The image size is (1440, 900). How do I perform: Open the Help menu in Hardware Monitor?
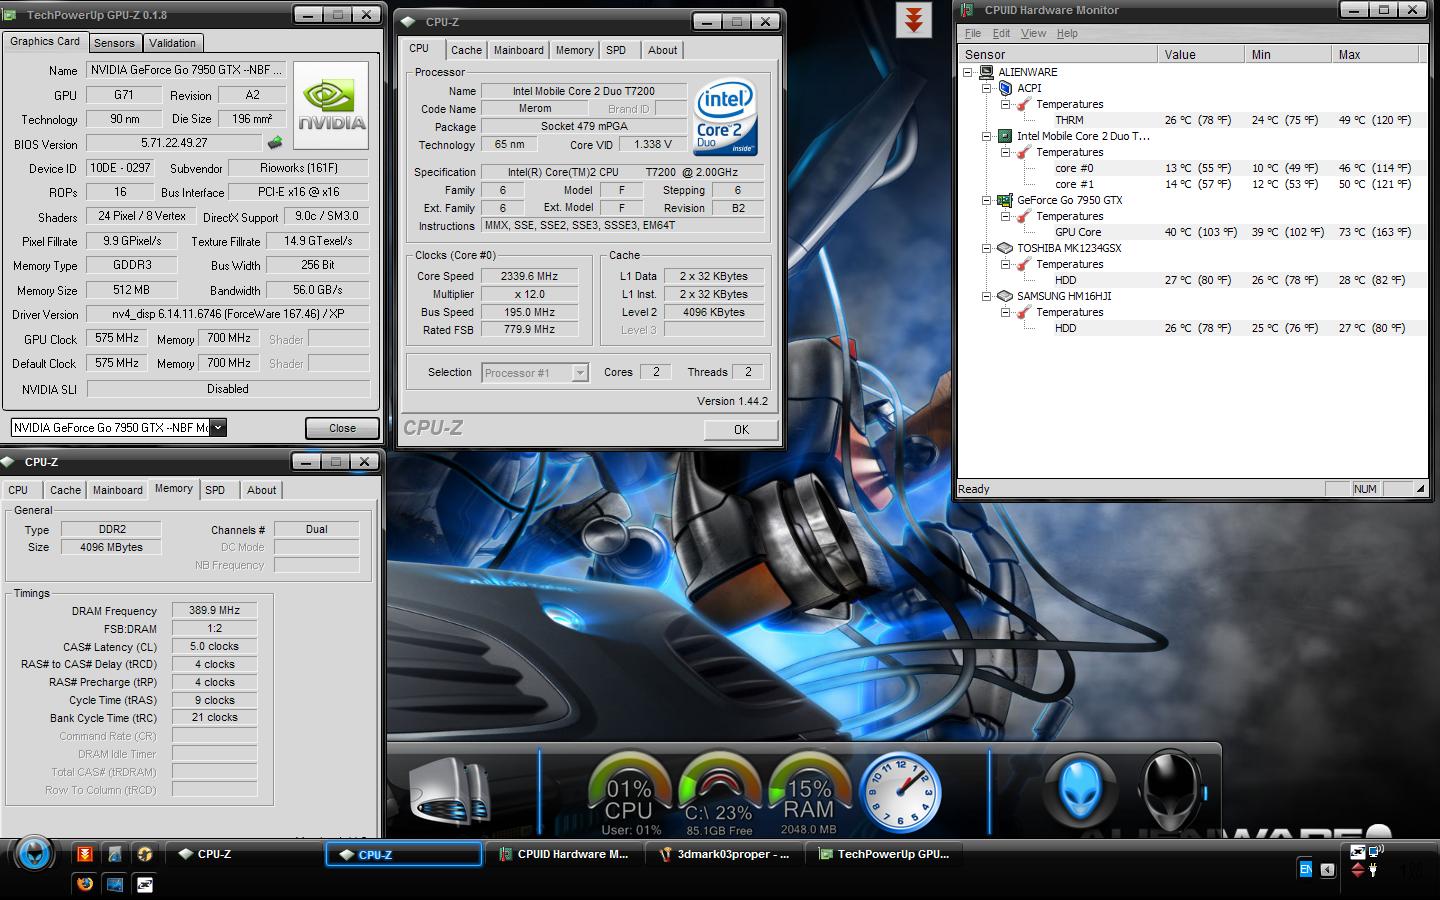[x=1067, y=33]
